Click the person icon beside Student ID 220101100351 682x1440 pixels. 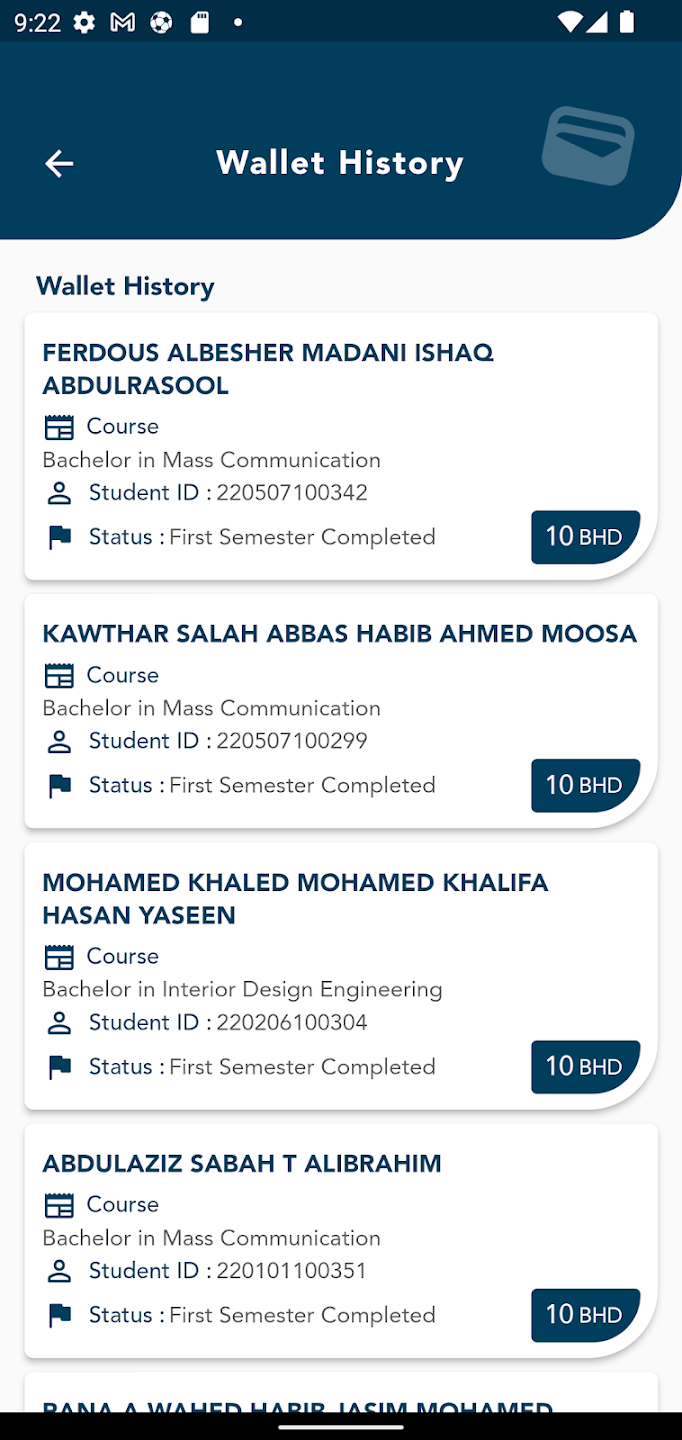click(60, 1271)
